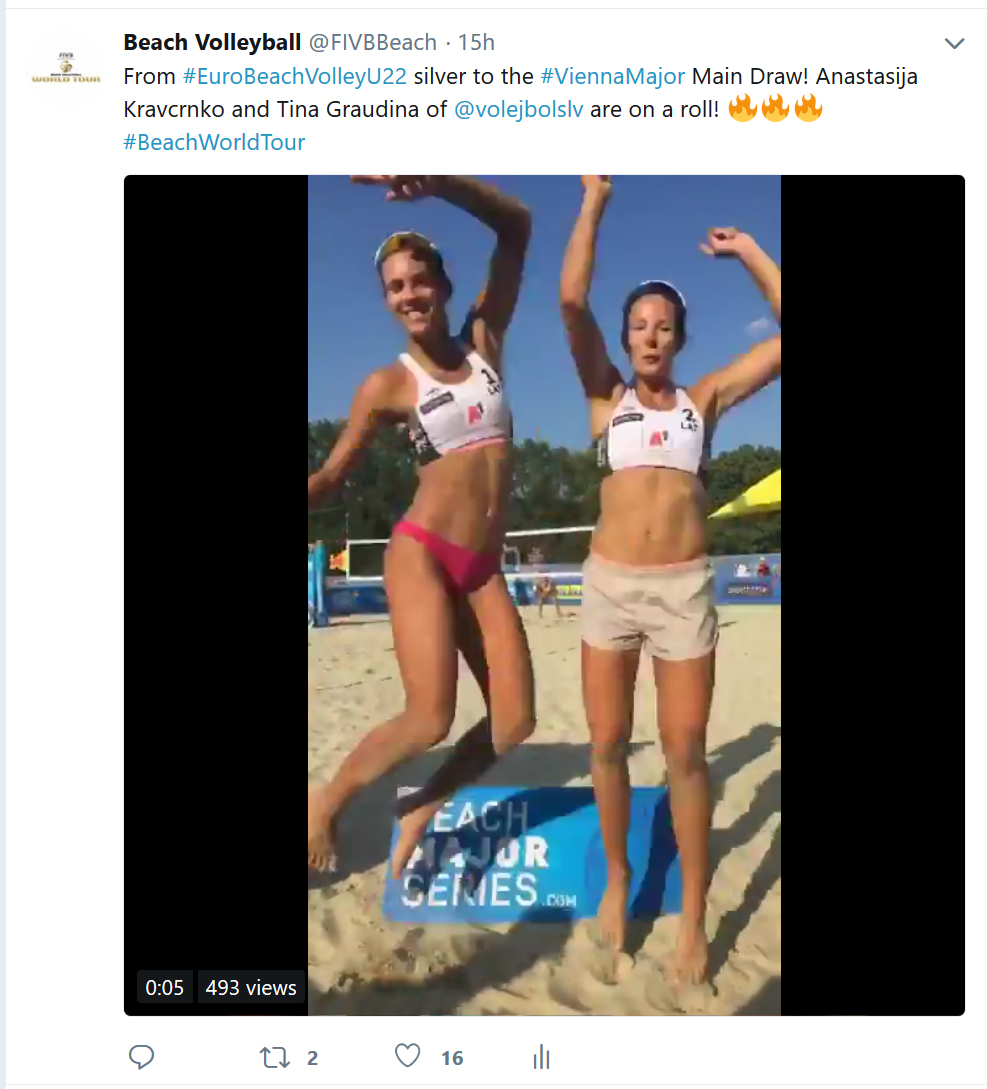The height and width of the screenshot is (1089, 987).
Task: Open the Beach Volleyball account name
Action: click(213, 42)
